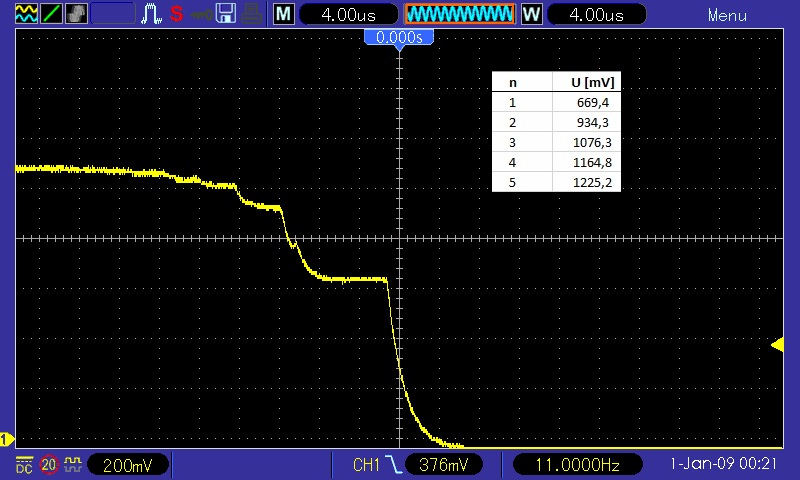The image size is (800, 480).
Task: Select the 200mV vertical scale value
Action: pyautogui.click(x=128, y=465)
